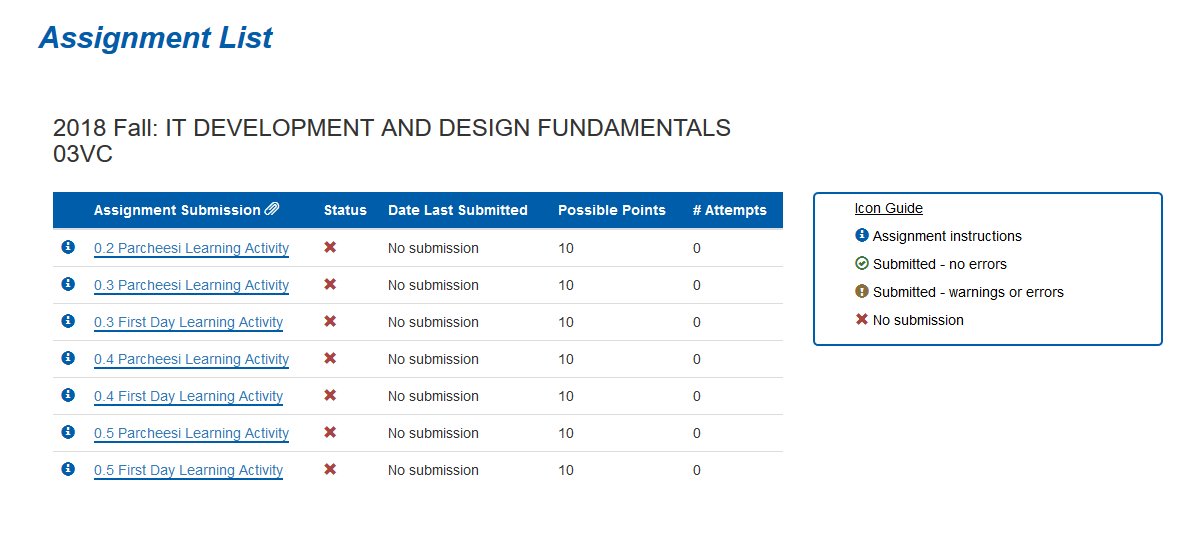Open instructions icon for 0.2 Parcheesi activity
Image resolution: width=1184 pixels, height=543 pixels.
pyautogui.click(x=68, y=247)
